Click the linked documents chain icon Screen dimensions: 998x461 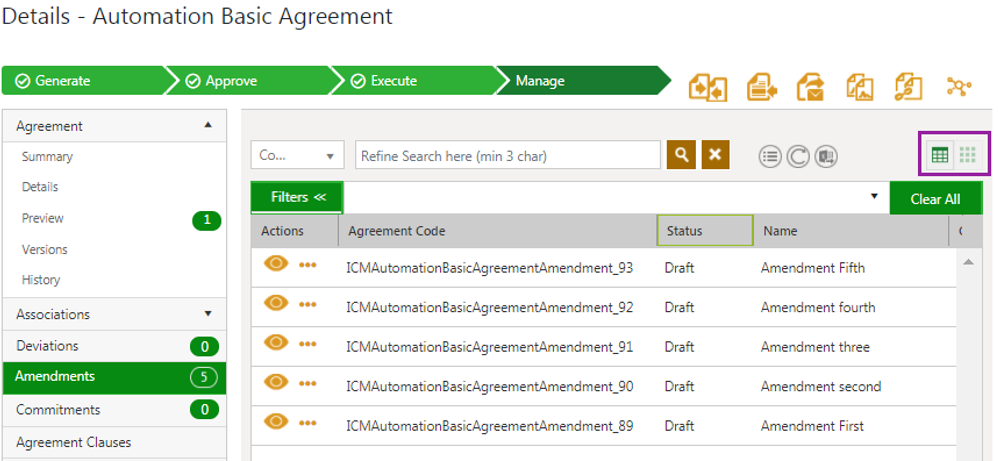point(908,88)
